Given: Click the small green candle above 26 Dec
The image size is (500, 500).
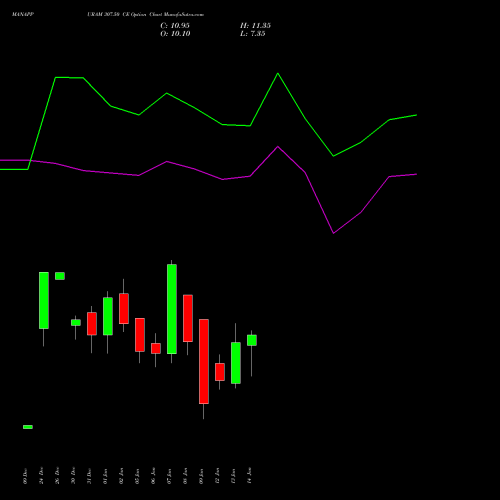Looking at the screenshot, I should pos(60,276).
